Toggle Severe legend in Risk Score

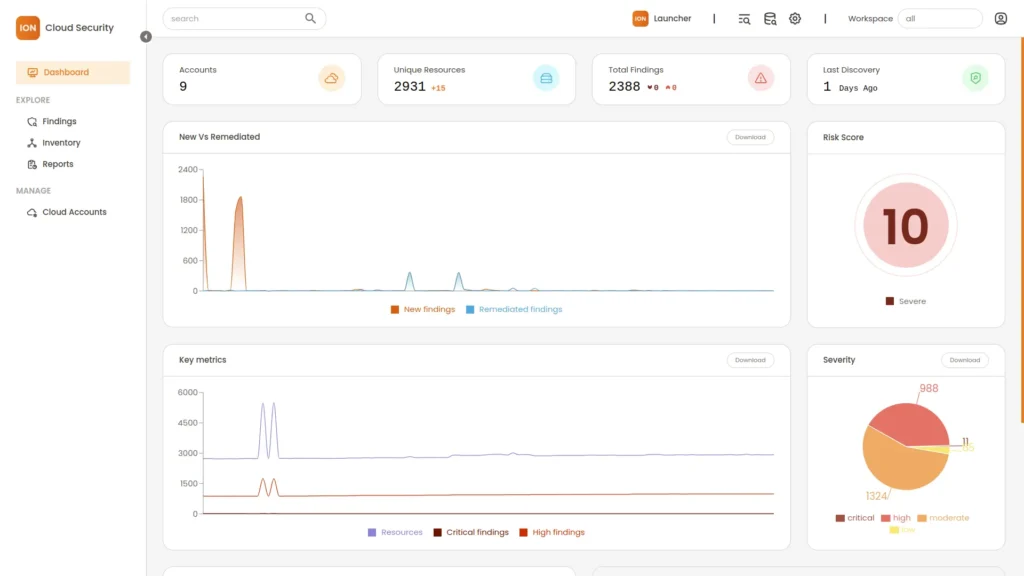[x=906, y=301]
